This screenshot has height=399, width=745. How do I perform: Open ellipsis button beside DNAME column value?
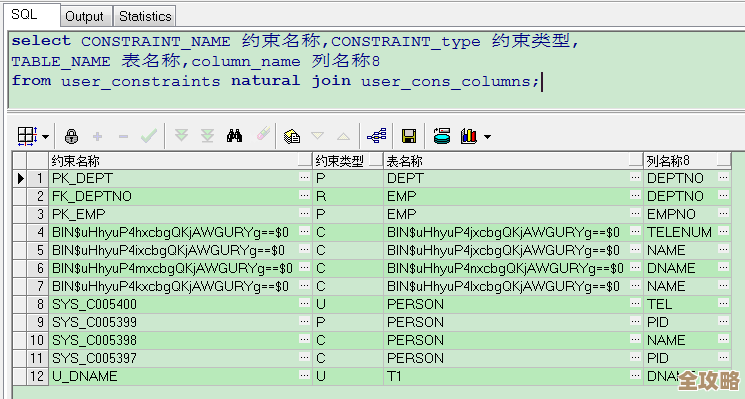coord(724,267)
